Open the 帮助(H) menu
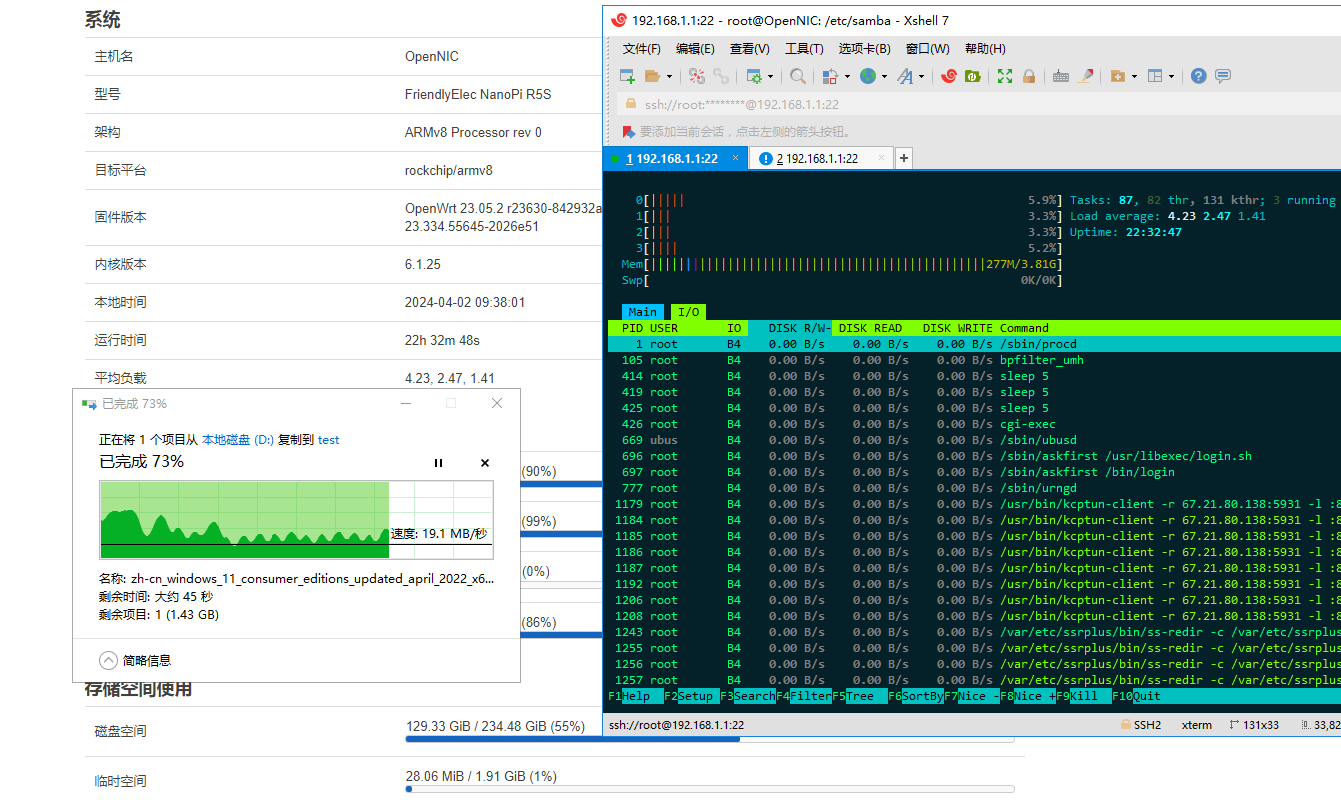This screenshot has height=800, width=1341. tap(985, 48)
